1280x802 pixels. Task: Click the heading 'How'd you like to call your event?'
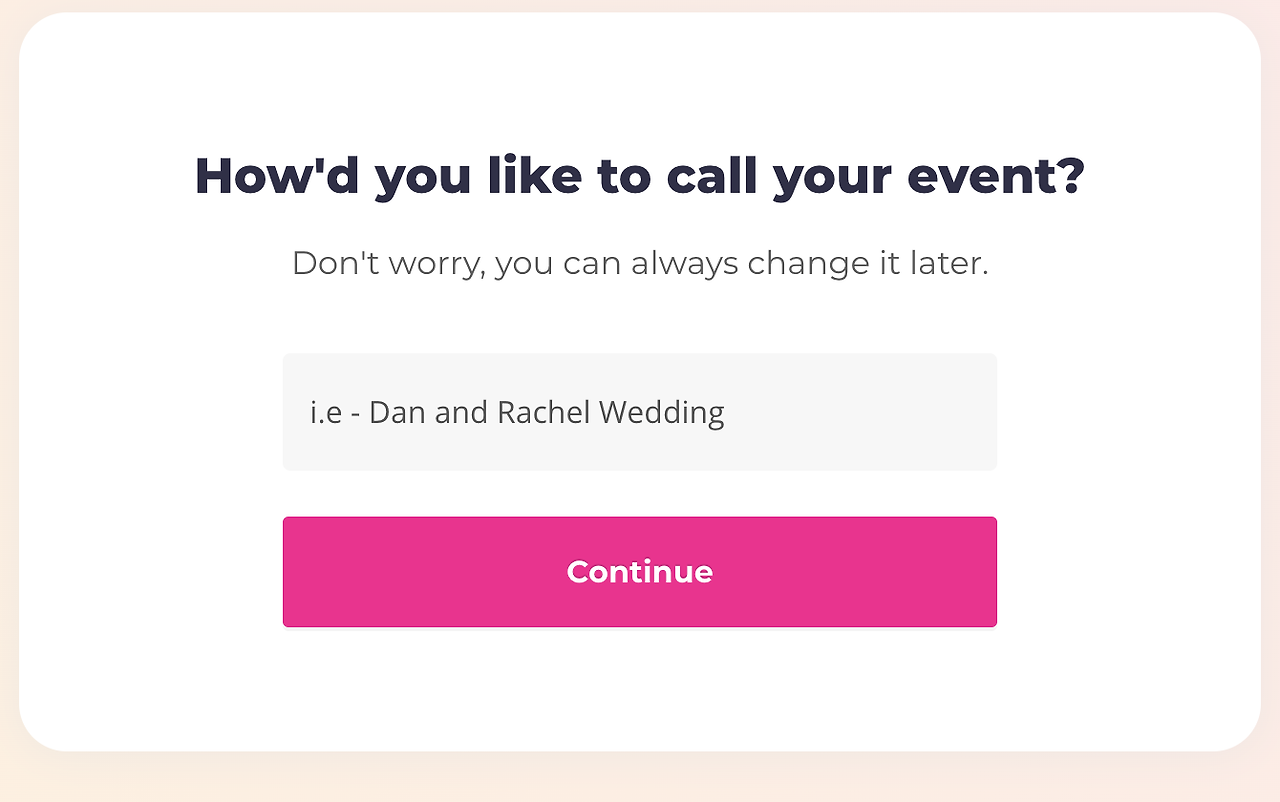click(640, 176)
